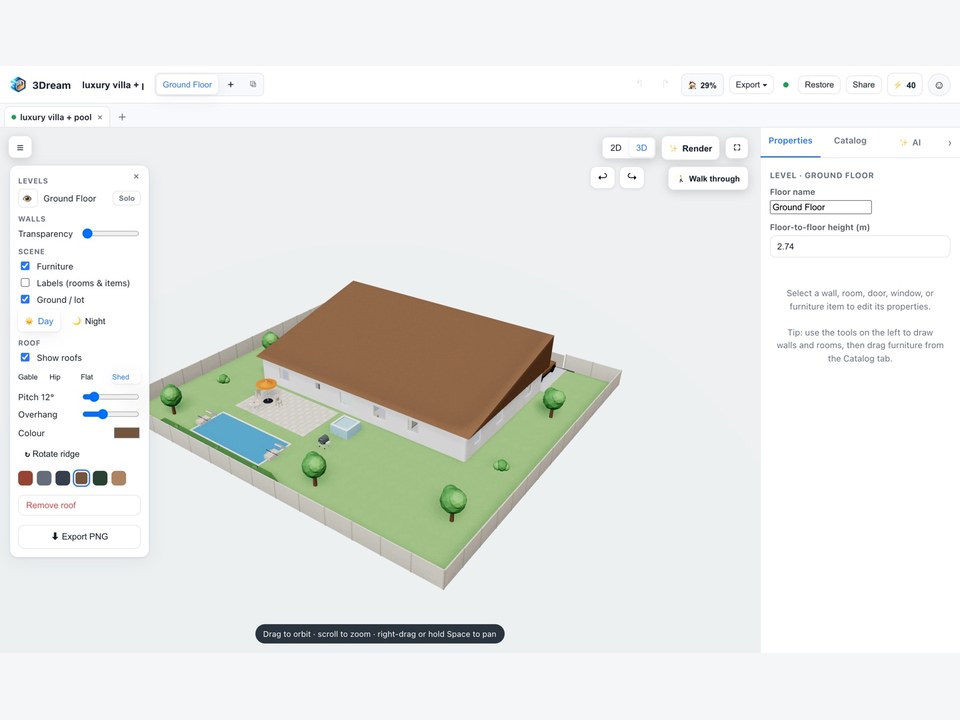960x720 pixels.
Task: Start Walk through mode
Action: pos(708,179)
